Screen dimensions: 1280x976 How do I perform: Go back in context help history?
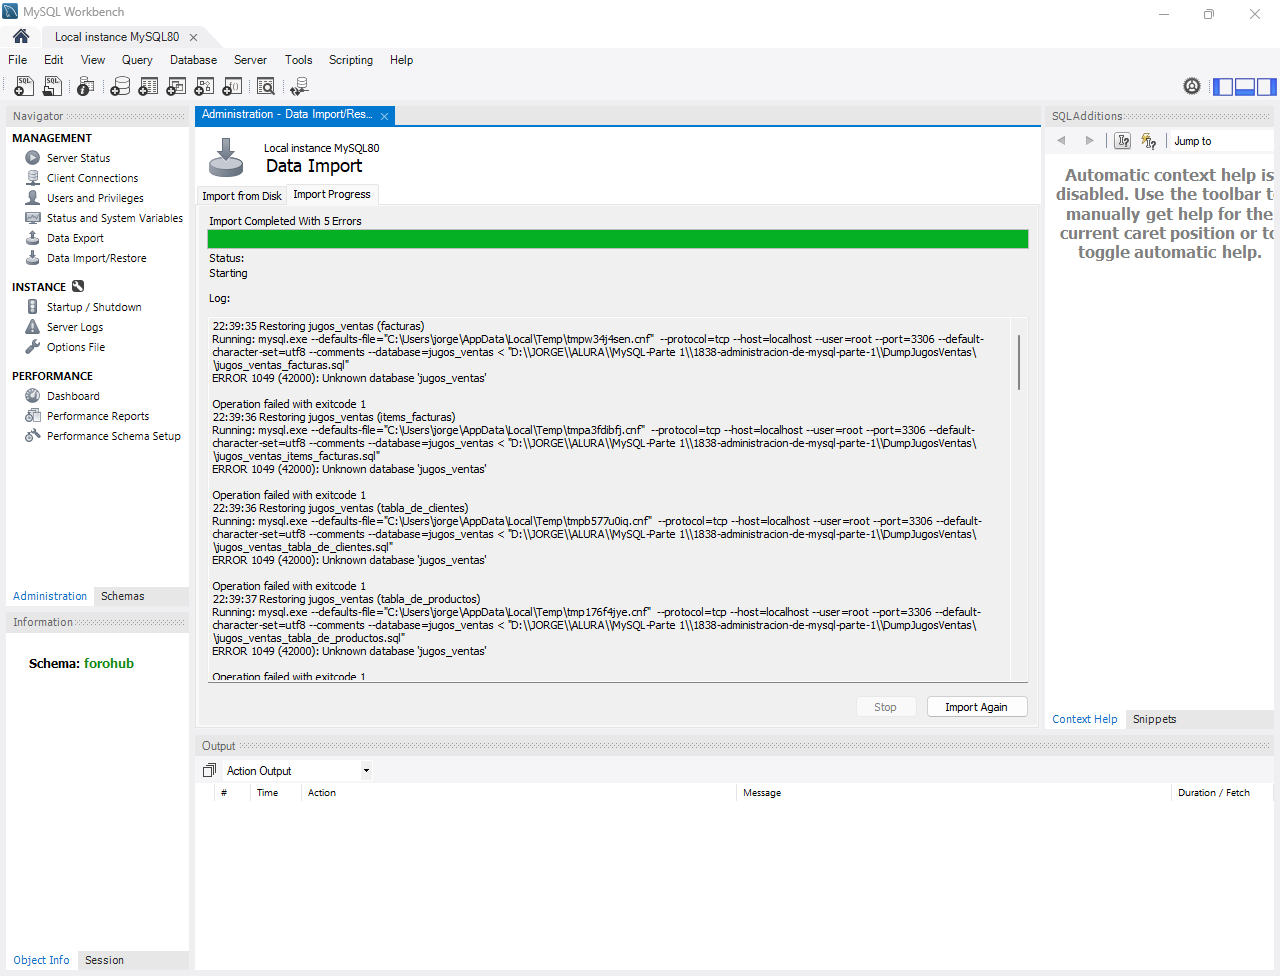[x=1062, y=141]
